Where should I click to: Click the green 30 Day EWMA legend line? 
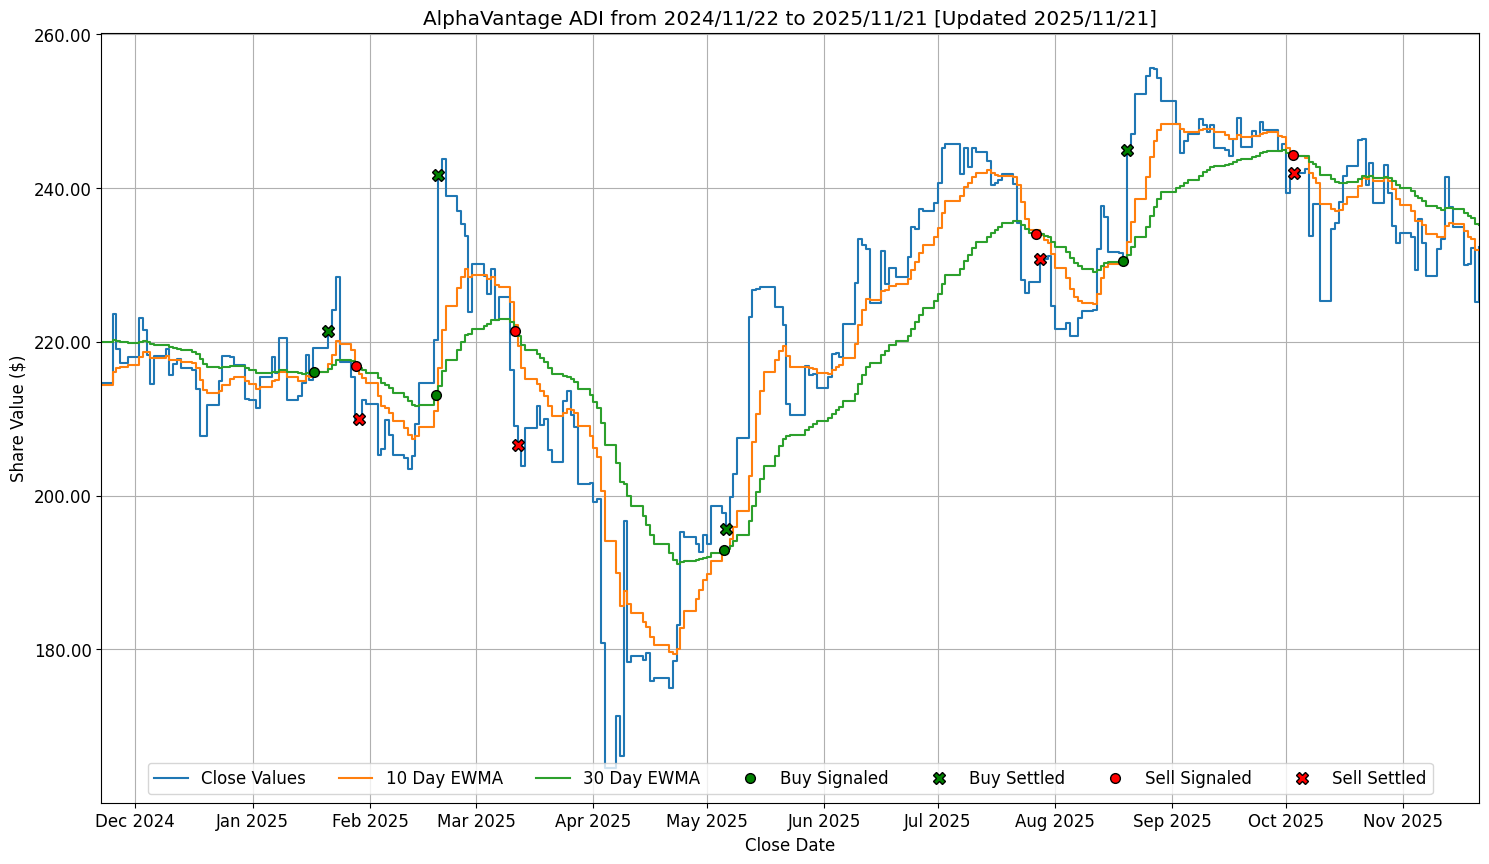[554, 778]
